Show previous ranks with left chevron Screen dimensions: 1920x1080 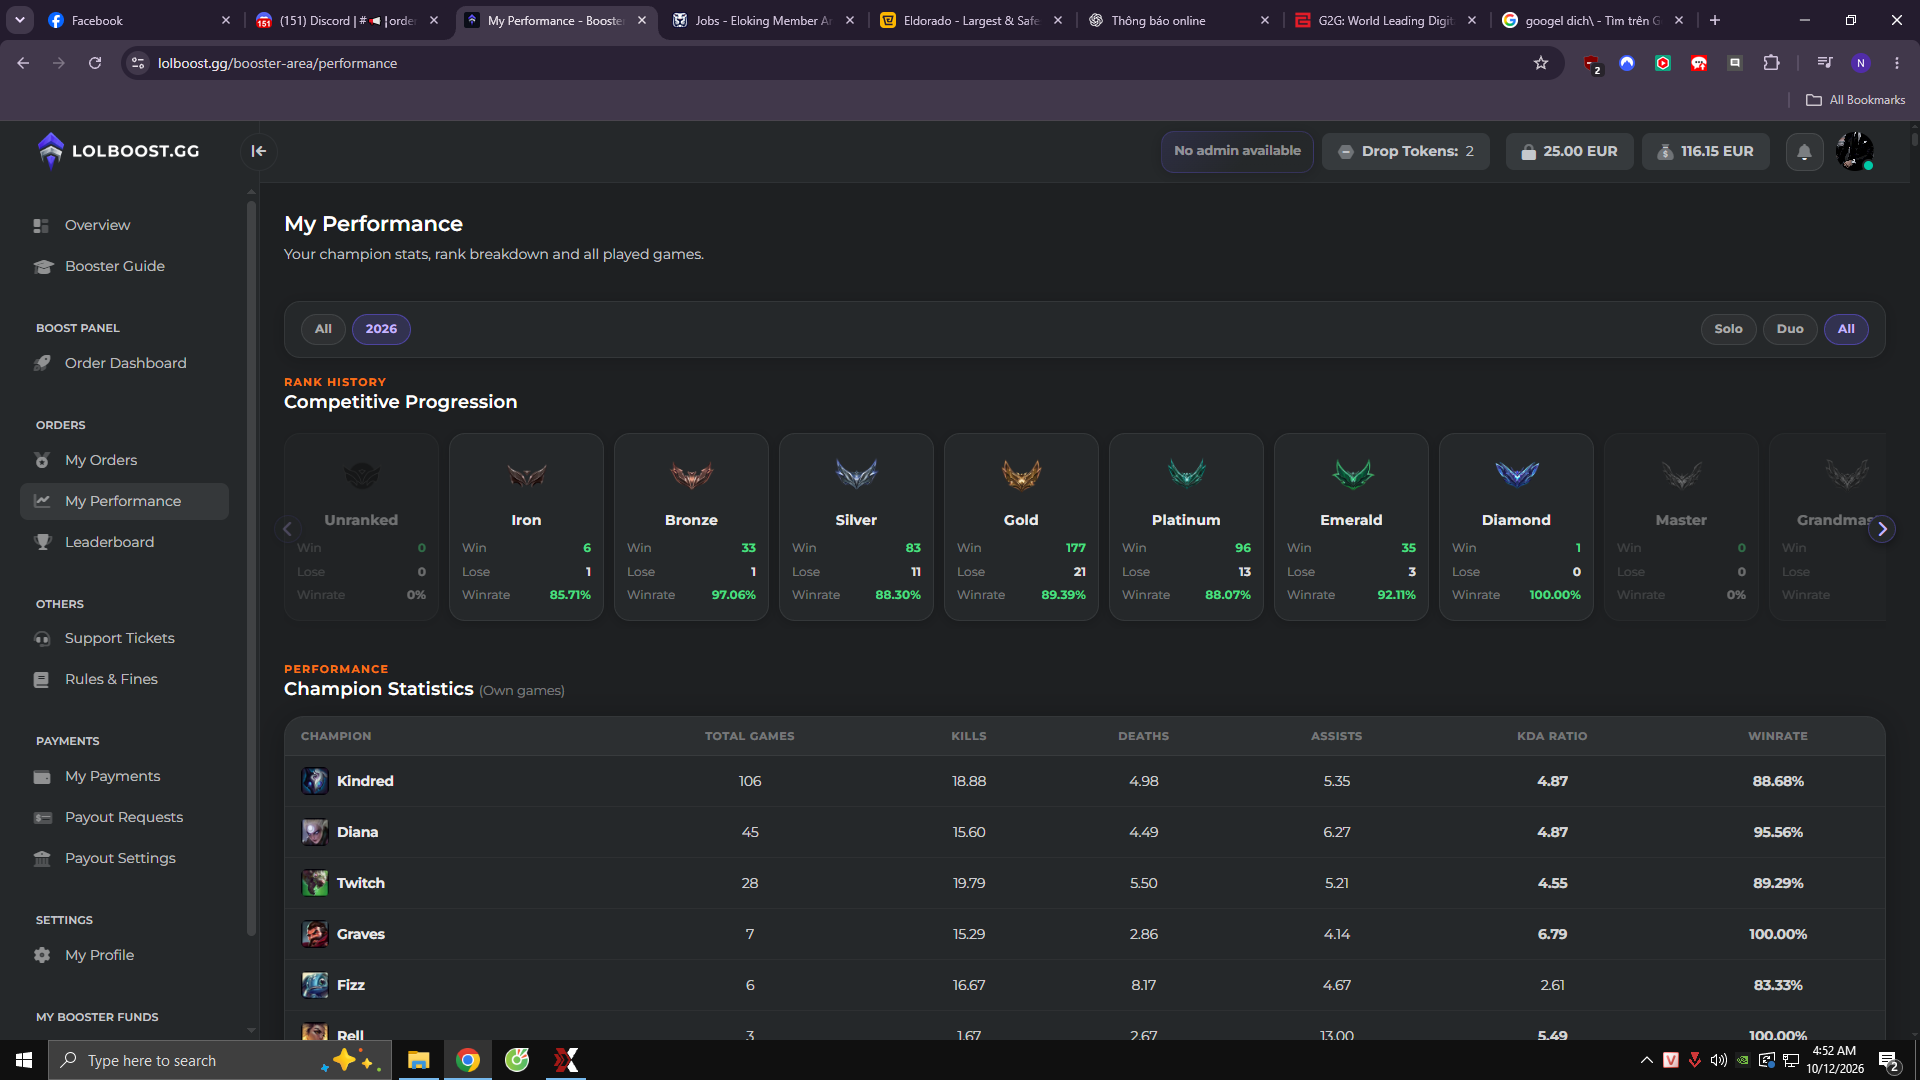(288, 529)
